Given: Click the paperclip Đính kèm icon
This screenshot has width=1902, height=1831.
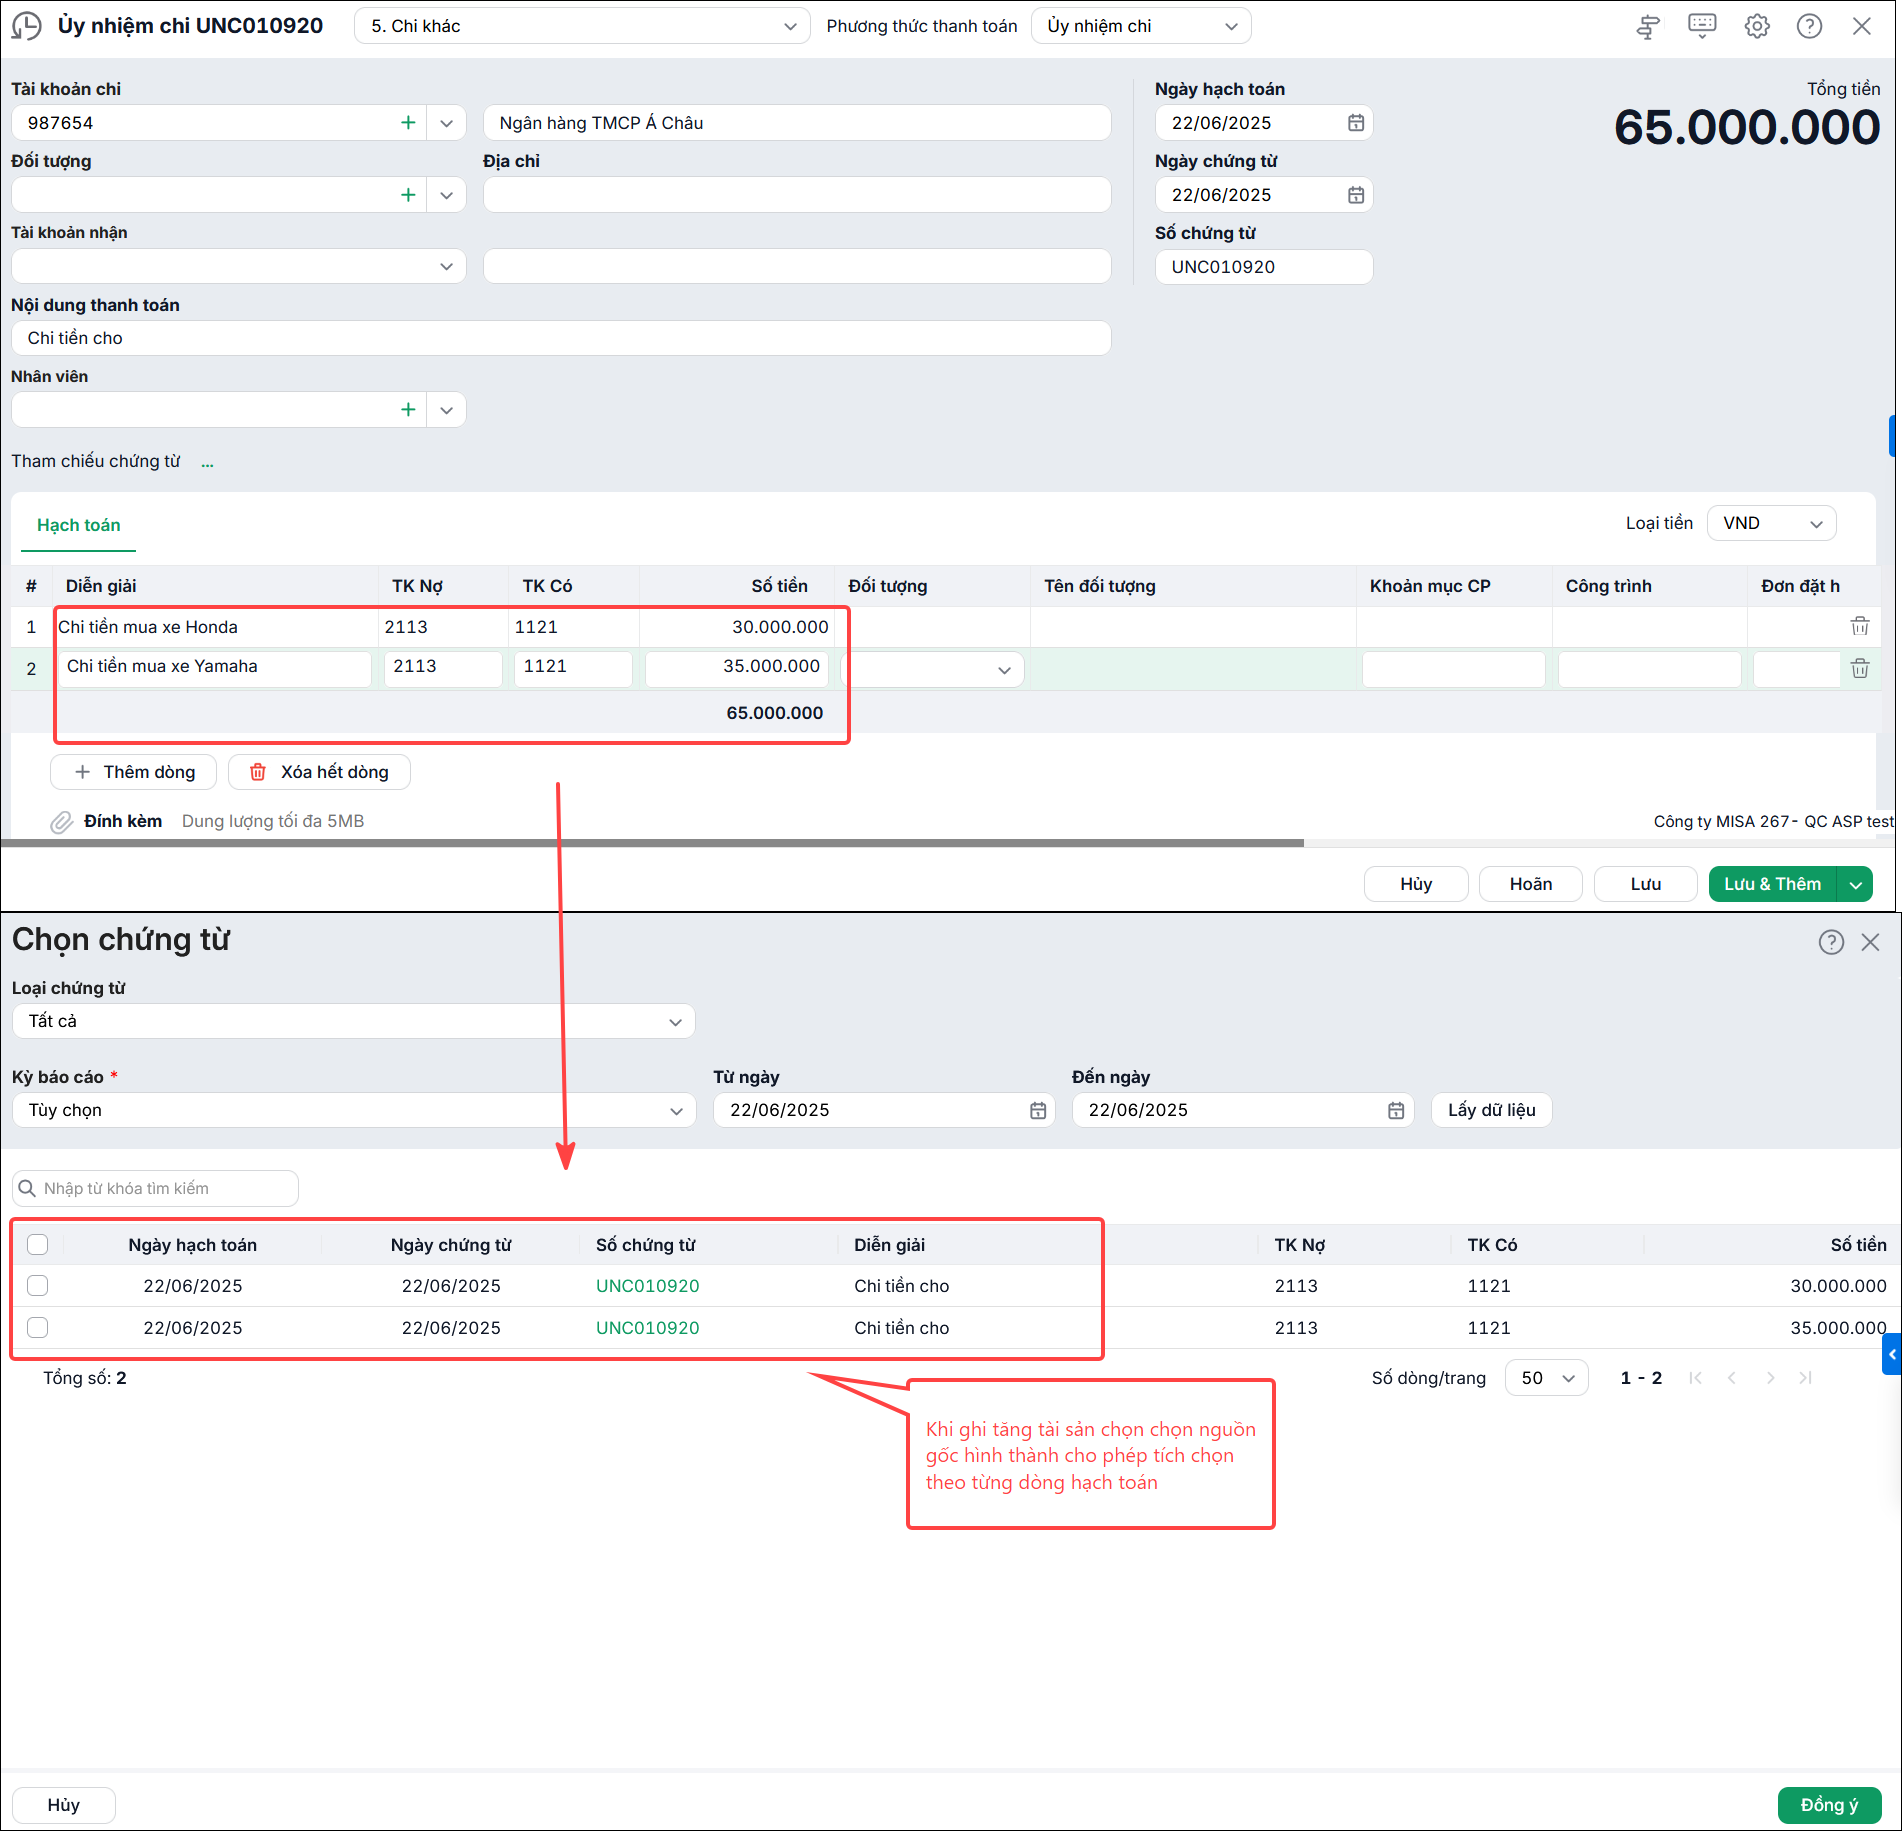Looking at the screenshot, I should (62, 822).
